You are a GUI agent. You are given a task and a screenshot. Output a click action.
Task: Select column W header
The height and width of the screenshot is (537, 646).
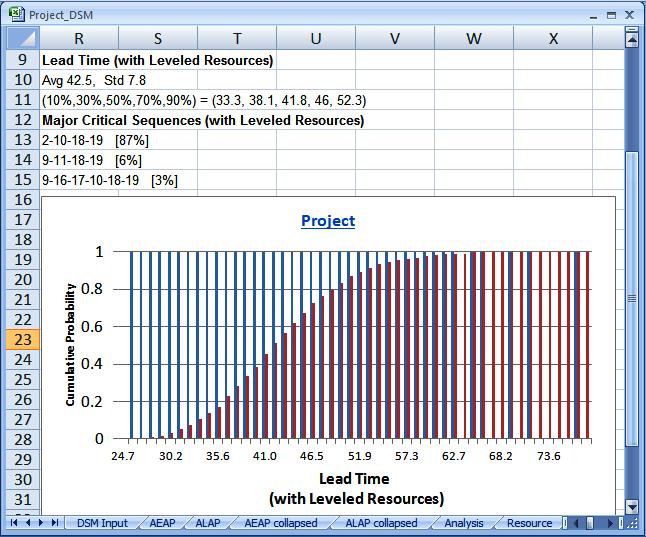[474, 38]
